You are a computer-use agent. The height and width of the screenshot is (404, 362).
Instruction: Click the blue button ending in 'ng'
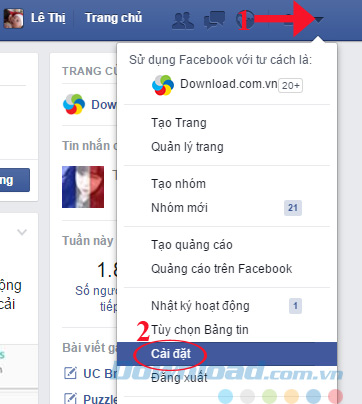pos(15,180)
